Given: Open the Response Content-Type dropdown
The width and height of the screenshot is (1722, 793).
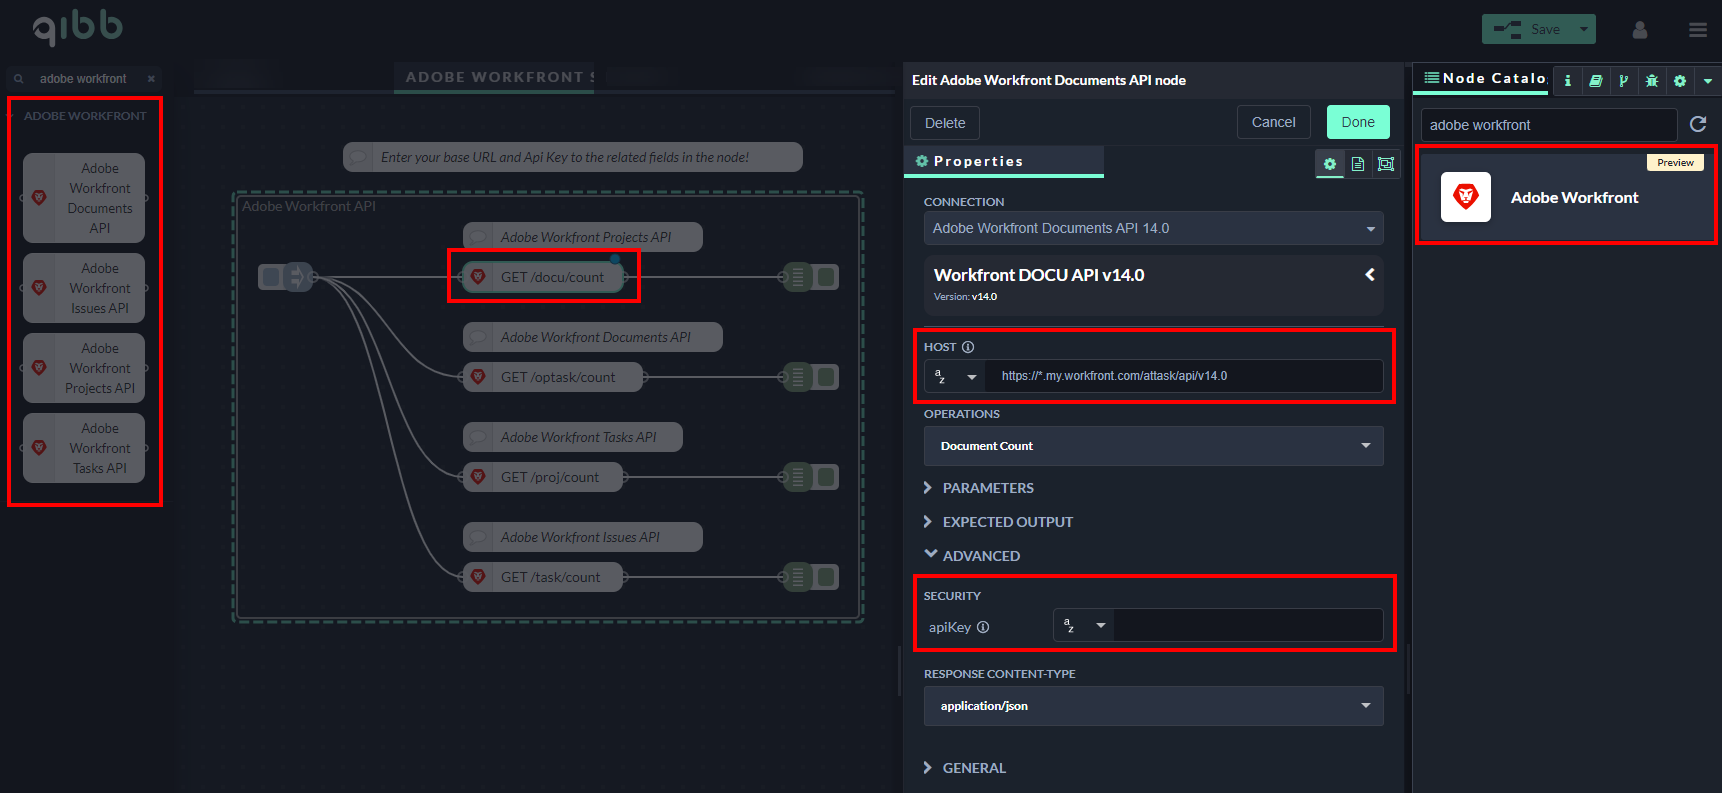Looking at the screenshot, I should 1153,706.
